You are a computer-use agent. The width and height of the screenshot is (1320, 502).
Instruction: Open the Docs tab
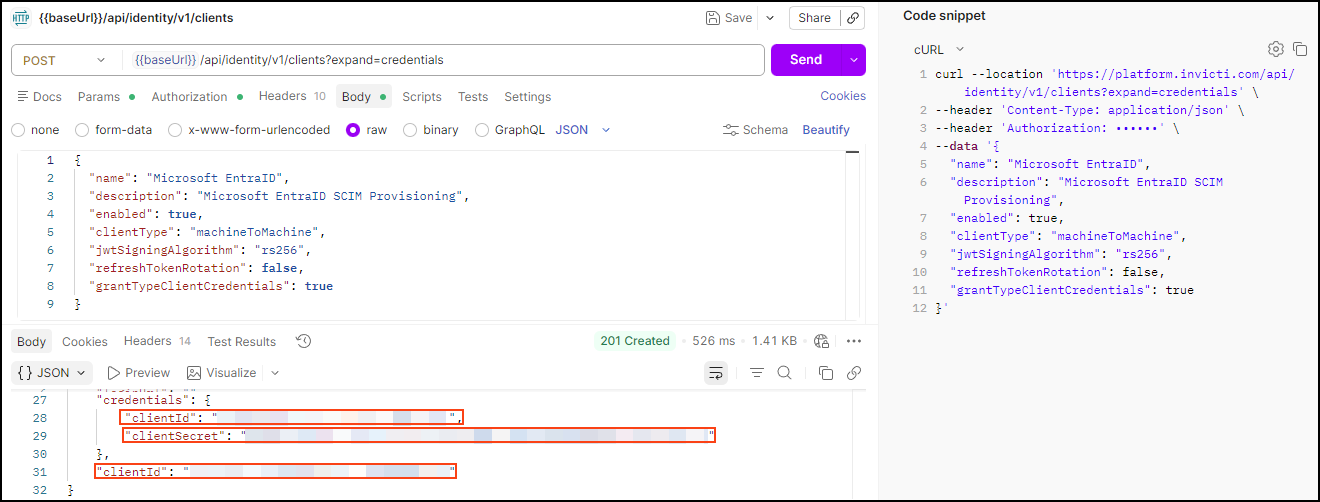pyautogui.click(x=40, y=97)
